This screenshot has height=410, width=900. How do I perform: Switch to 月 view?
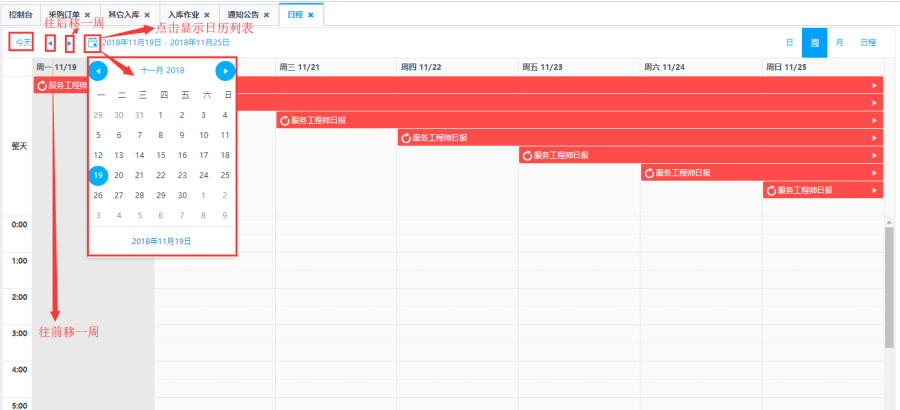pos(838,42)
